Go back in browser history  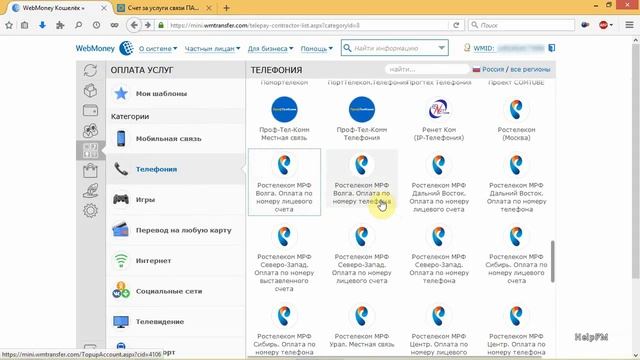click(133, 25)
